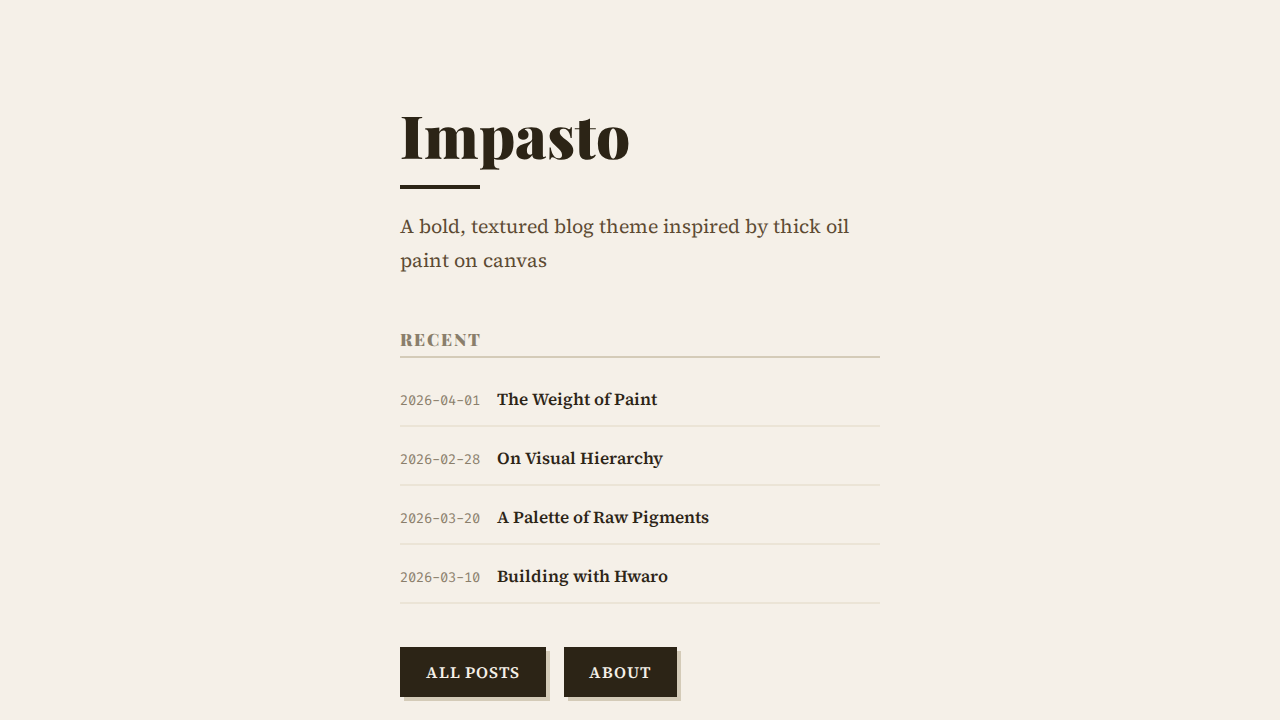Navigate home via the Impasto header
1280x720 pixels.
[515, 138]
